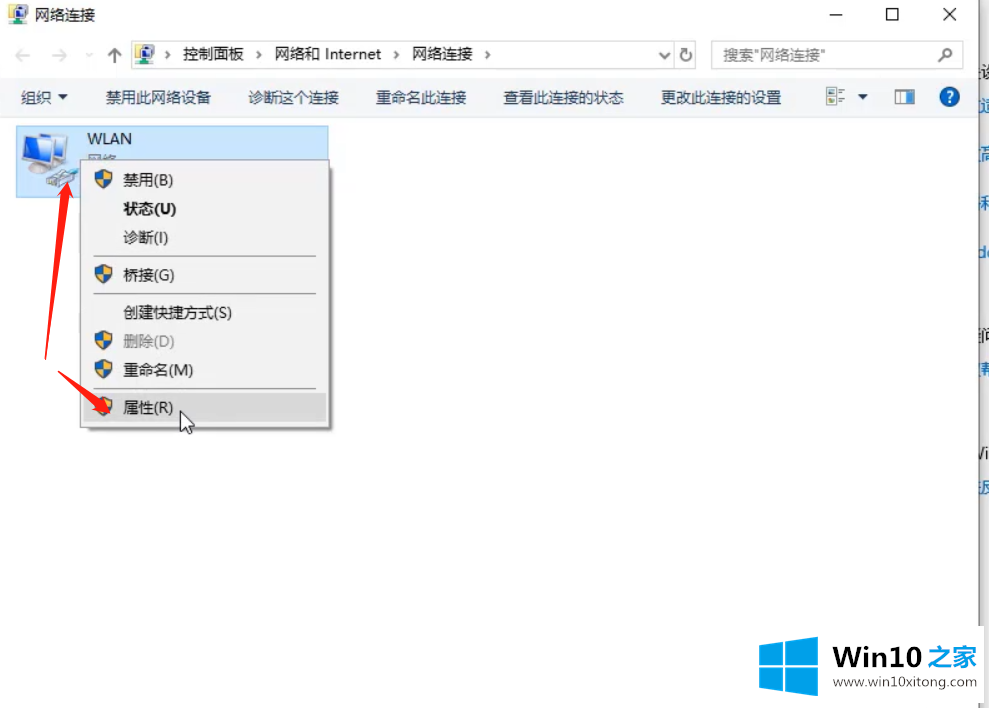Click 重命名此连接 in the toolbar

coord(421,98)
